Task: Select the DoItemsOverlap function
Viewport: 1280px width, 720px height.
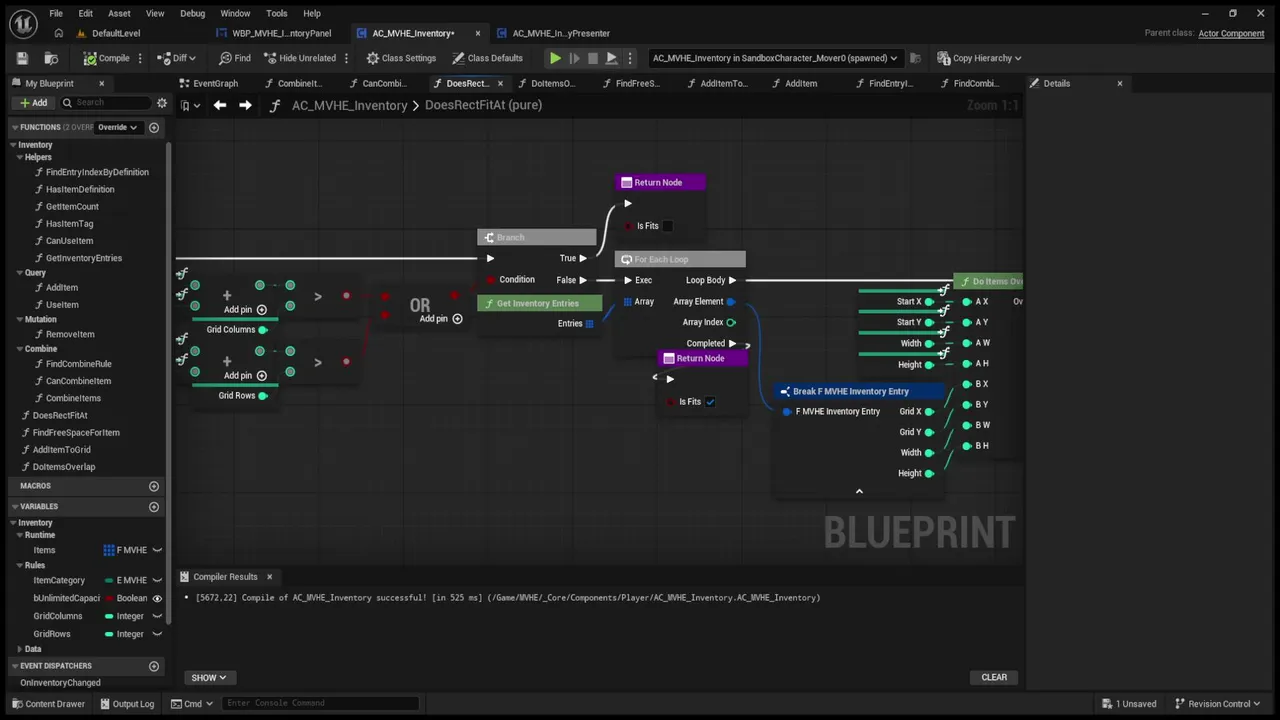Action: 64,467
